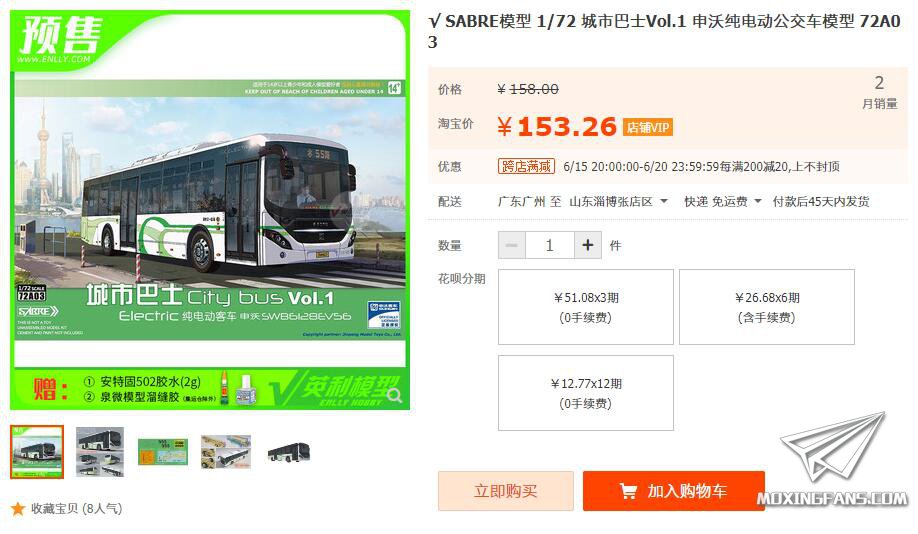Viewport: 918px width, 534px height.
Task: Select the first bus box-art thumbnail
Action: point(37,452)
